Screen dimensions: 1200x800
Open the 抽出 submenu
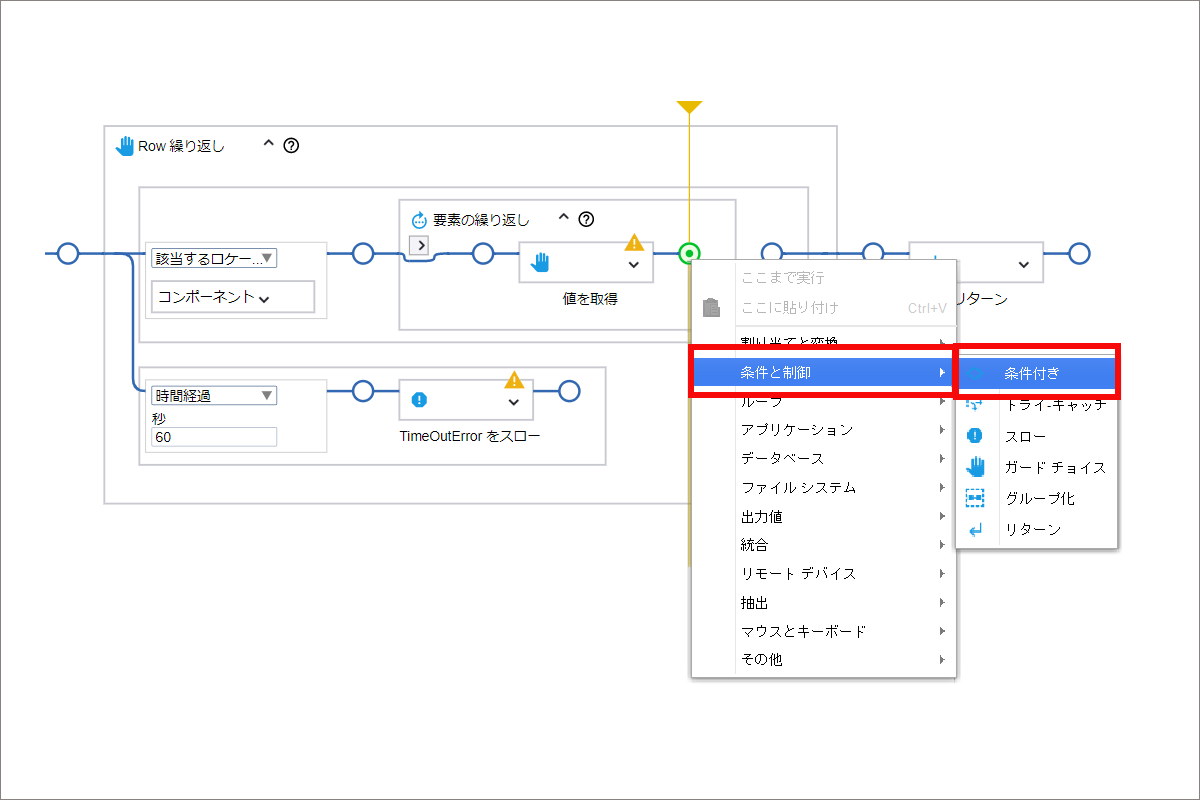coord(823,602)
